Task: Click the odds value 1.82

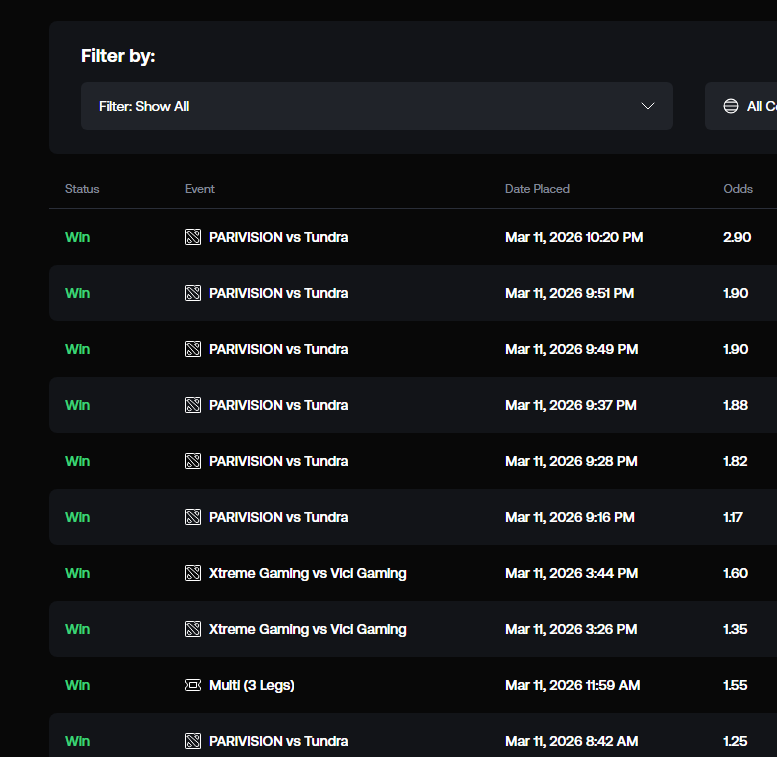Action: tap(735, 461)
